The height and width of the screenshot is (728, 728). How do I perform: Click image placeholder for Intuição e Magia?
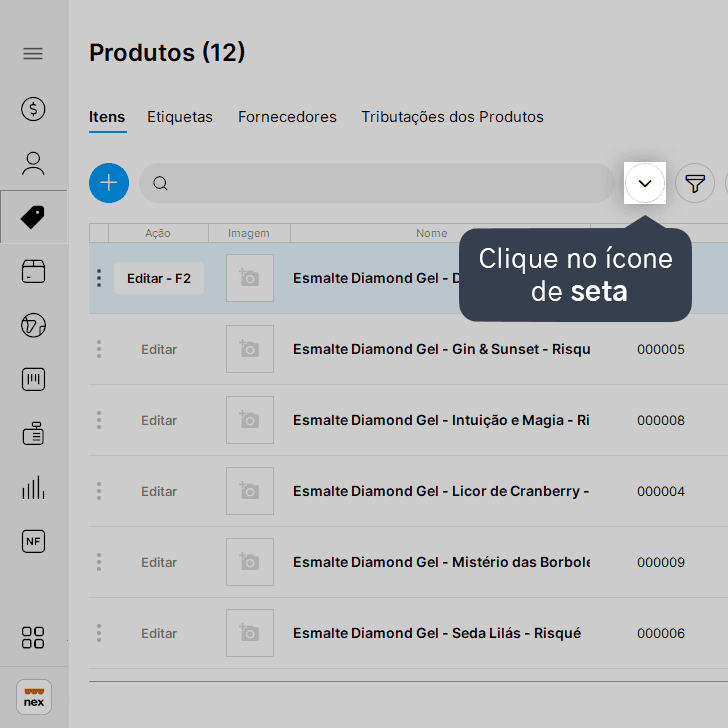[x=250, y=420]
